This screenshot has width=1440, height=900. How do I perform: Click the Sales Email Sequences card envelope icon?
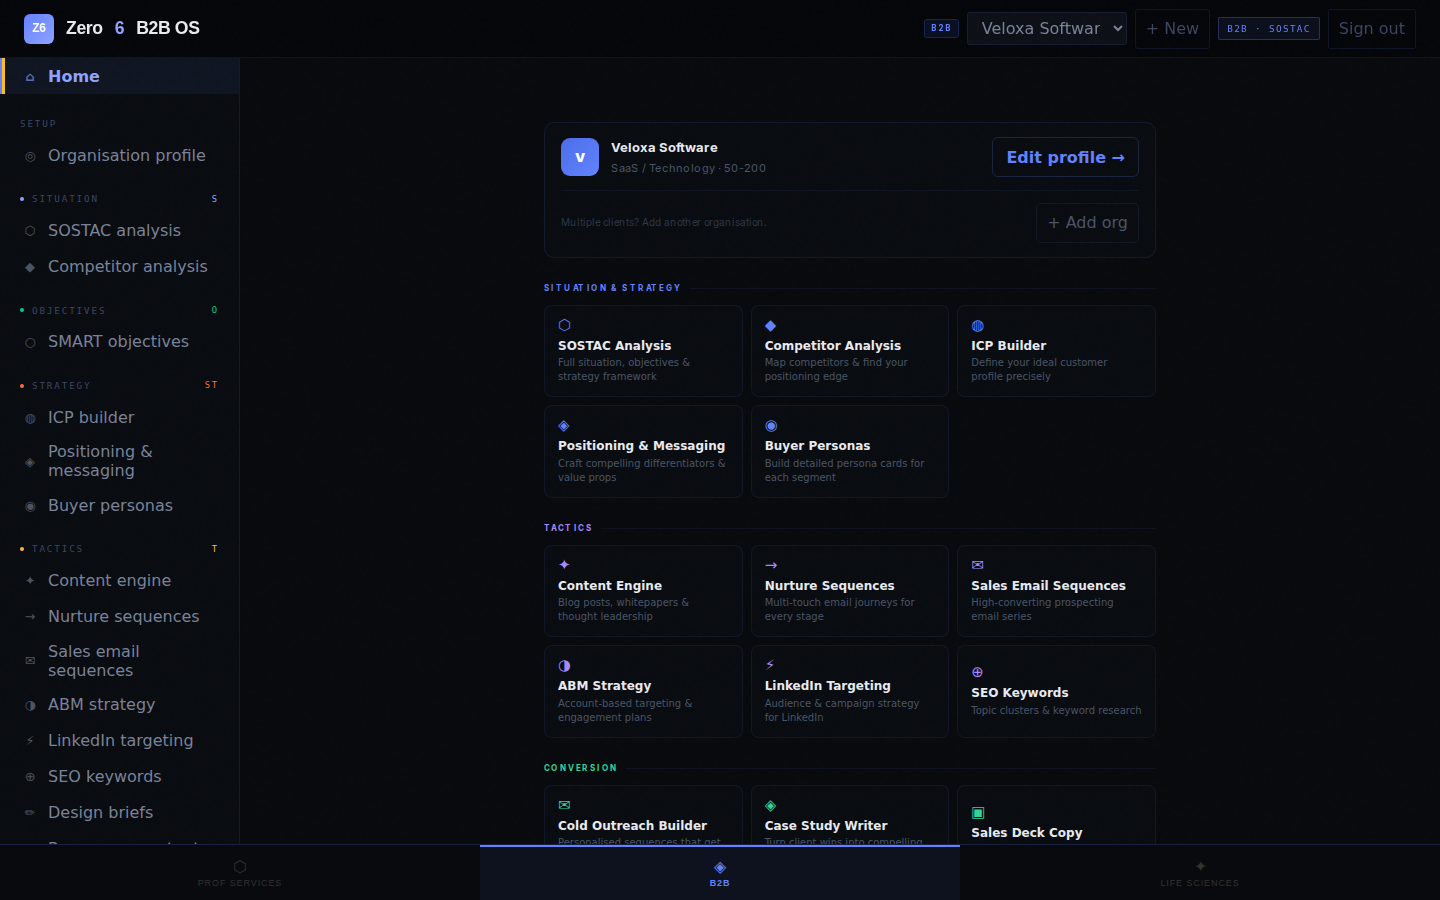click(x=977, y=565)
